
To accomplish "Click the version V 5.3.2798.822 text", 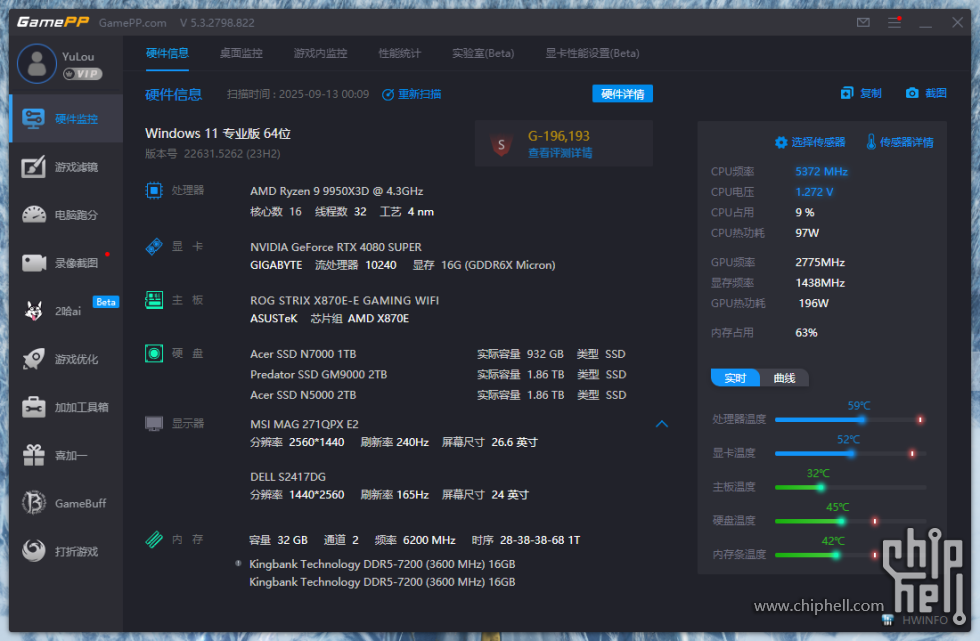I will pos(217,23).
